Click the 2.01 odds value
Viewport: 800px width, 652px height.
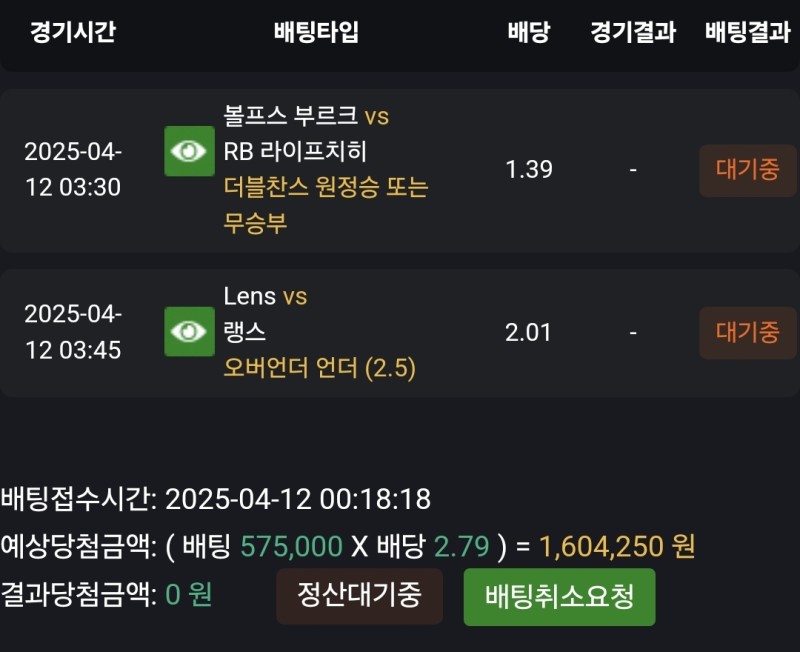point(529,333)
